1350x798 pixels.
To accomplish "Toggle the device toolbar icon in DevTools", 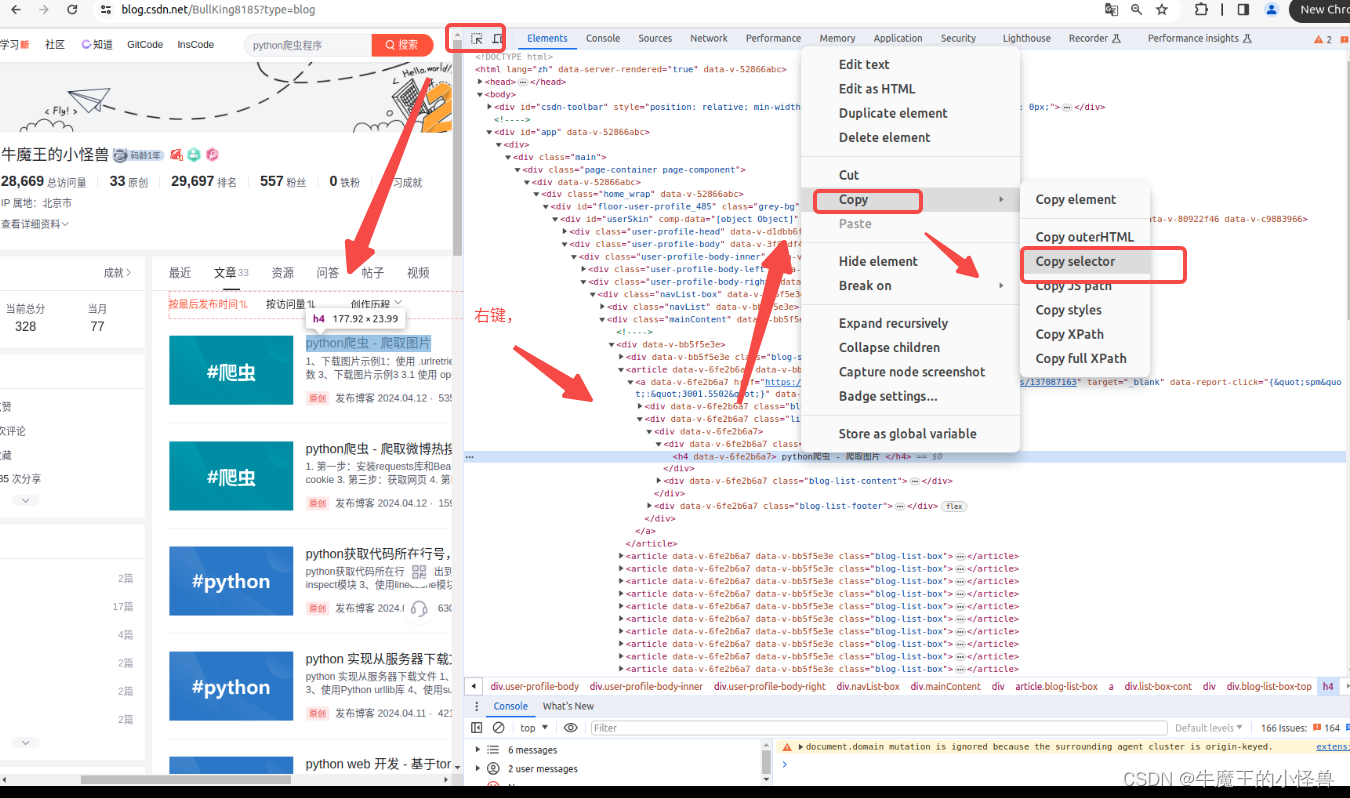I will point(497,39).
